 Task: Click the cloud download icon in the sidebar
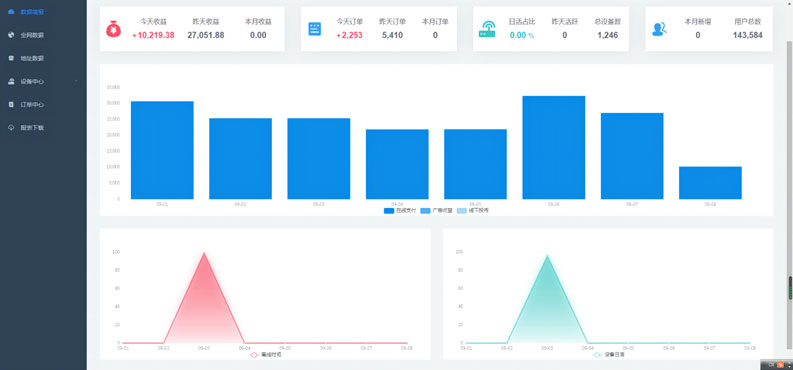(x=11, y=128)
